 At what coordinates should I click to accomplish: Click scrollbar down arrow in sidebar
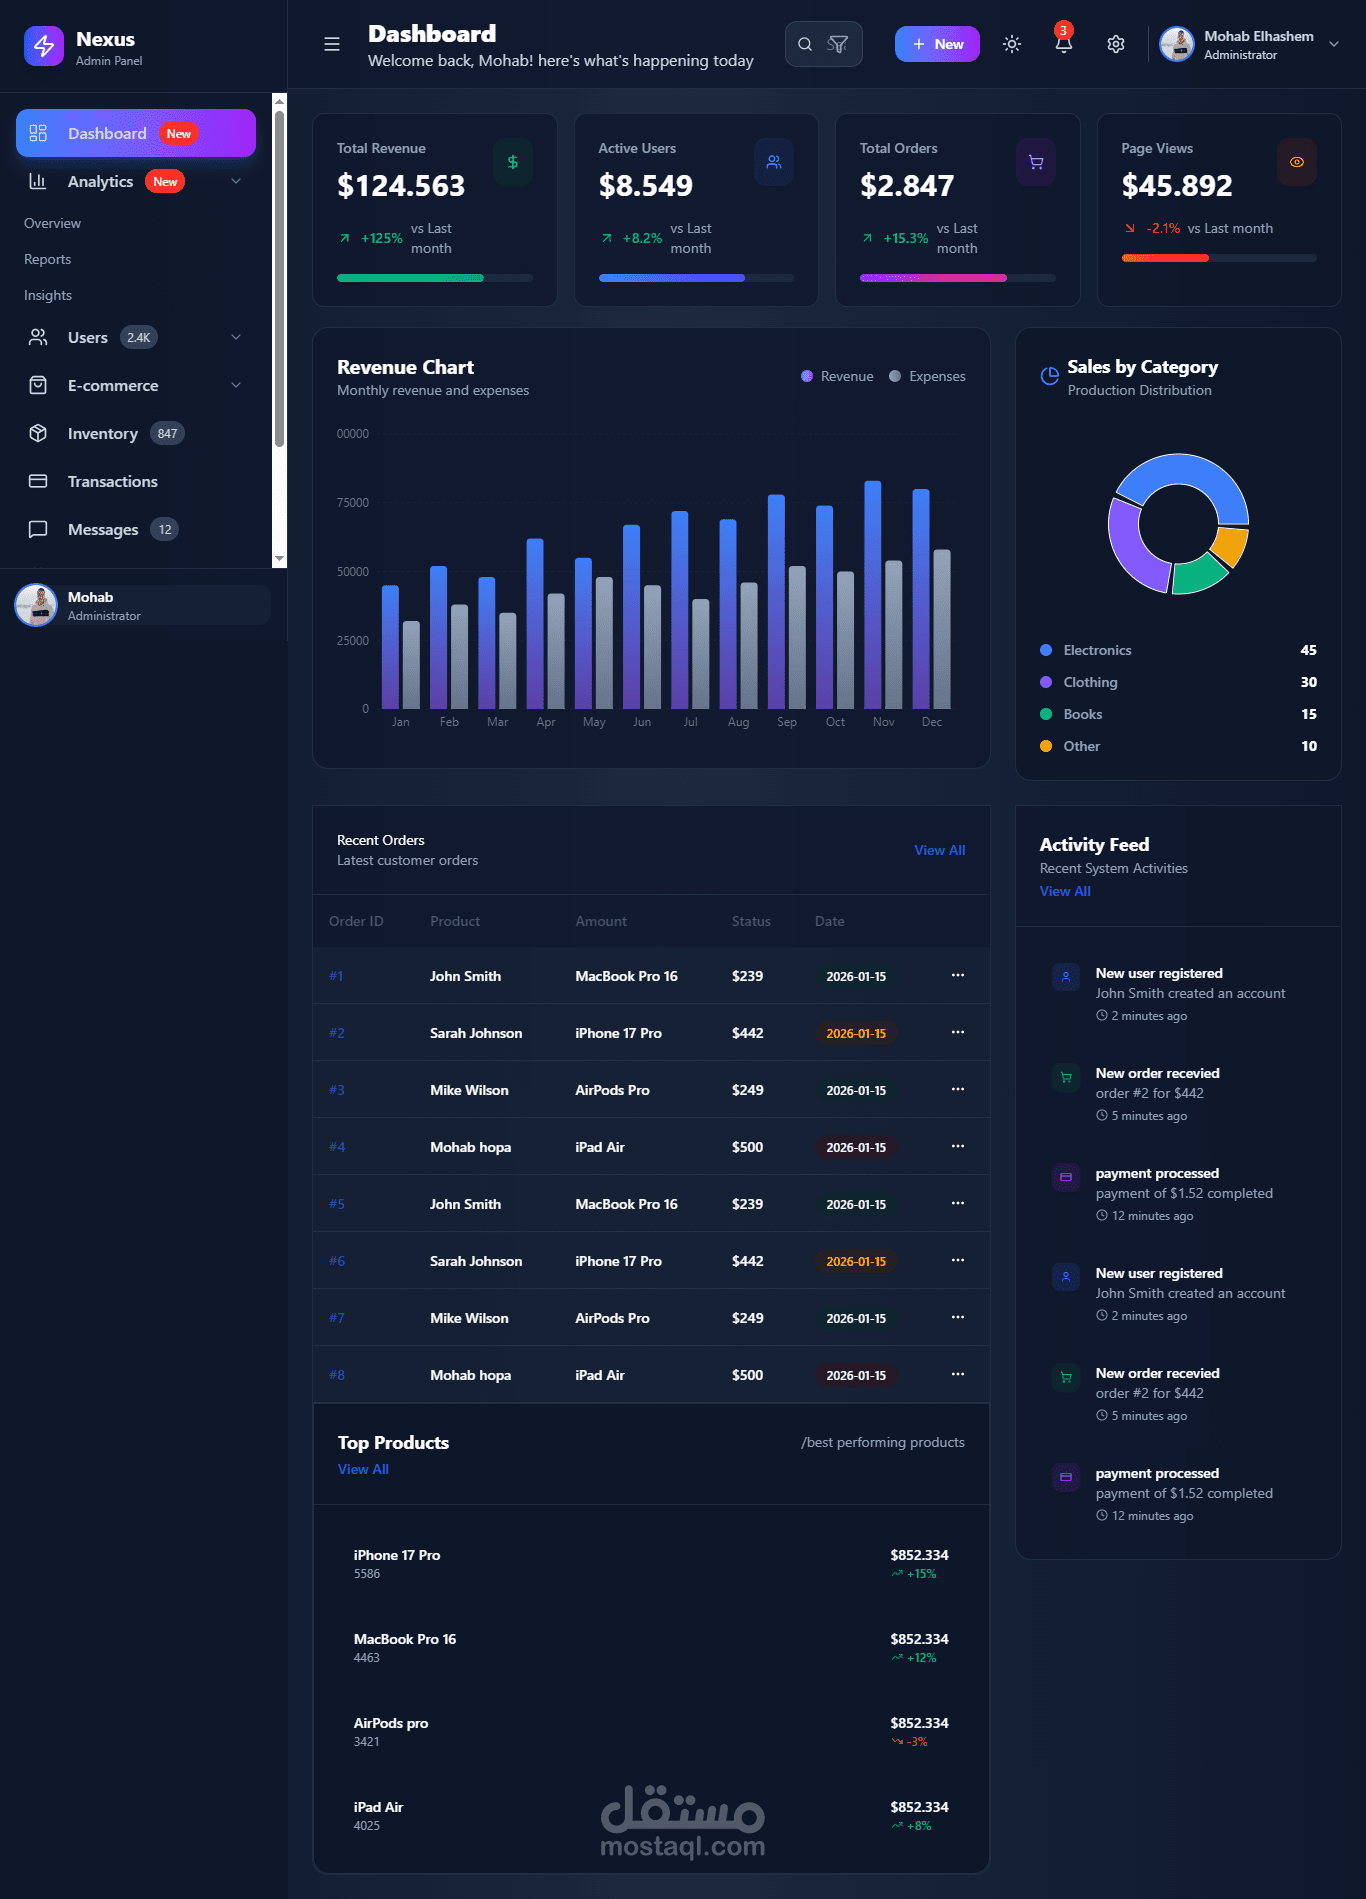[280, 559]
